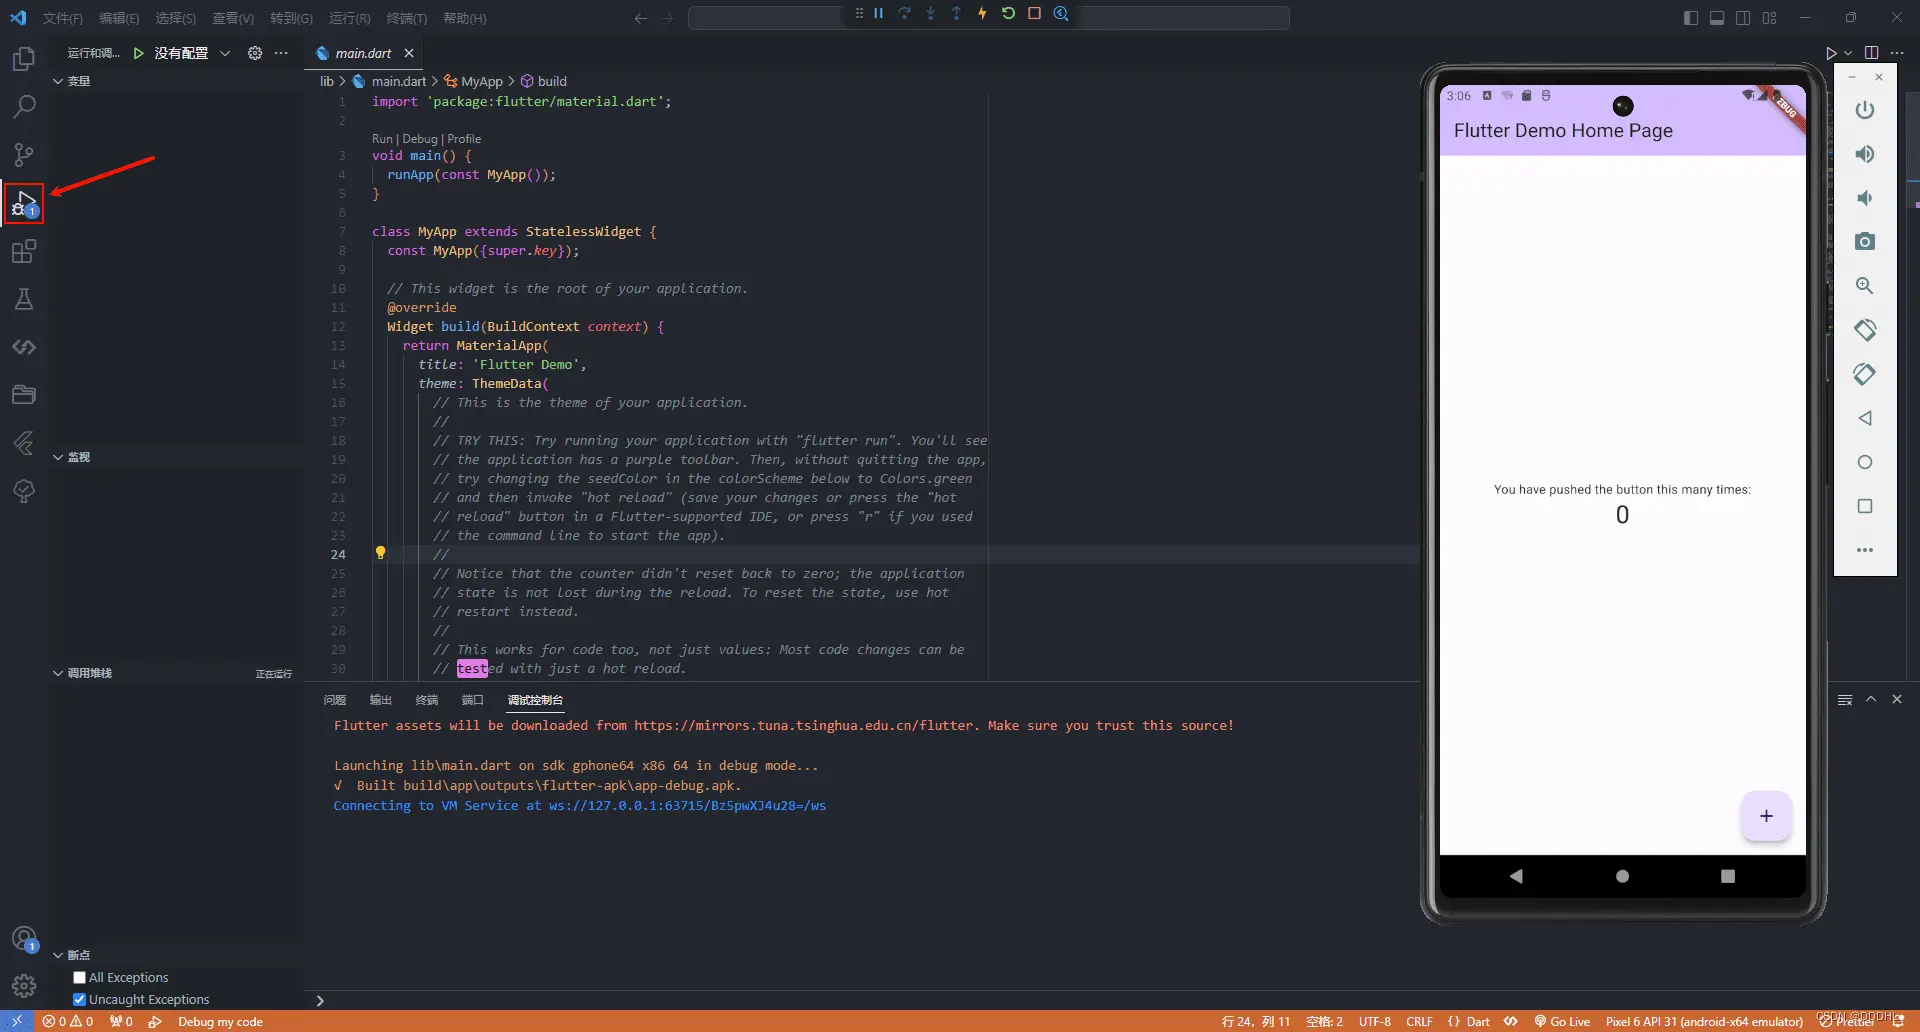Image resolution: width=1920 pixels, height=1032 pixels.
Task: Click the Hot Reload lightning icon
Action: point(982,14)
